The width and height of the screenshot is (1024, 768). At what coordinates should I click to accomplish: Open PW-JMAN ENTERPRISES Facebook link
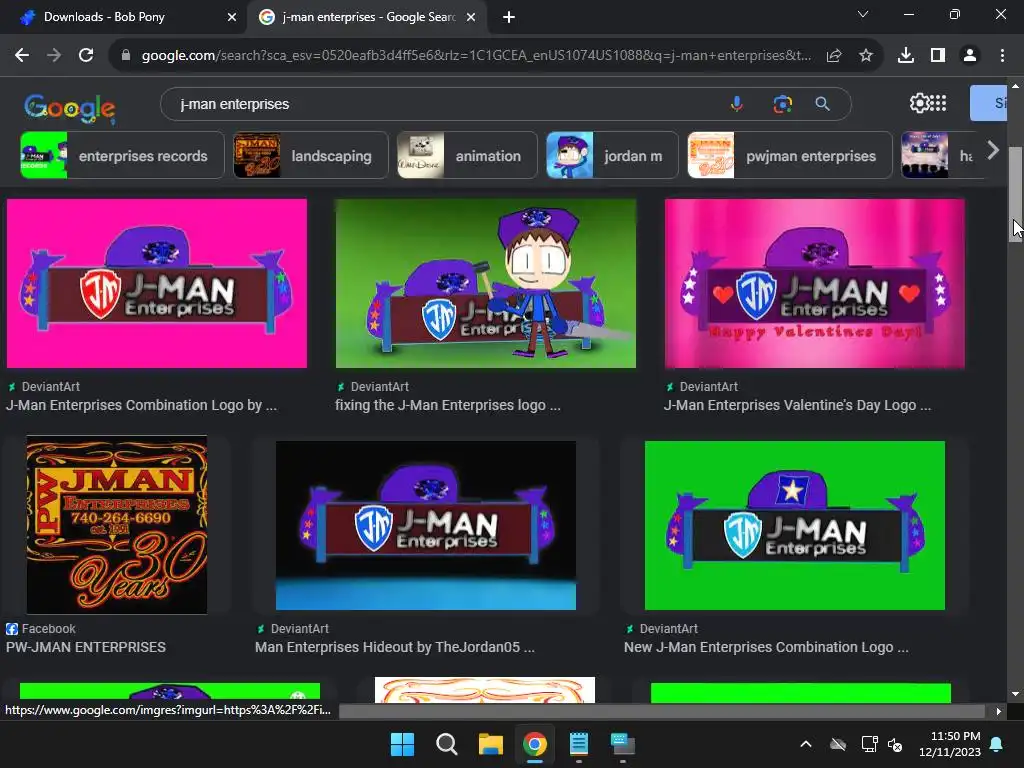[86, 647]
